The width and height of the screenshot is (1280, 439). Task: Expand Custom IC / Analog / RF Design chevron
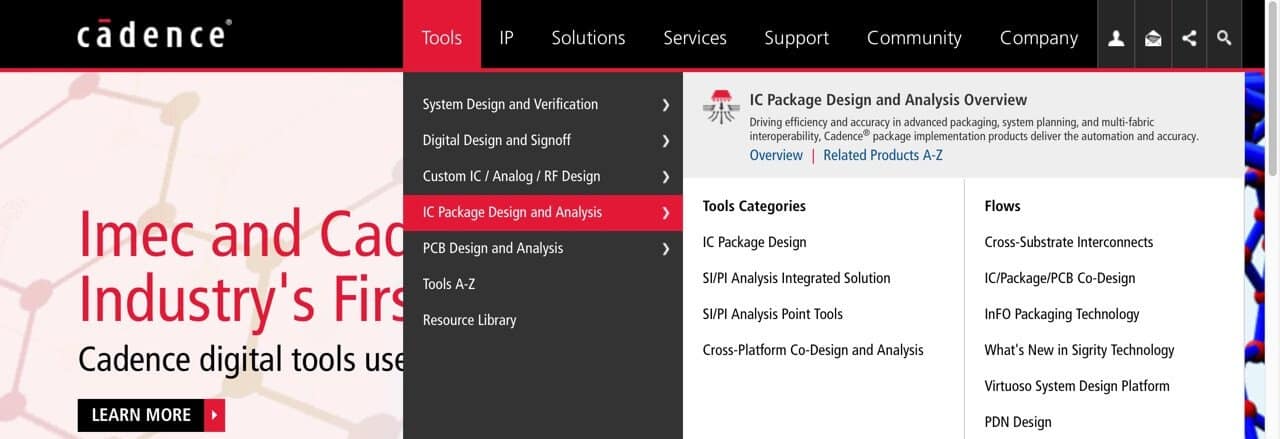click(x=666, y=177)
